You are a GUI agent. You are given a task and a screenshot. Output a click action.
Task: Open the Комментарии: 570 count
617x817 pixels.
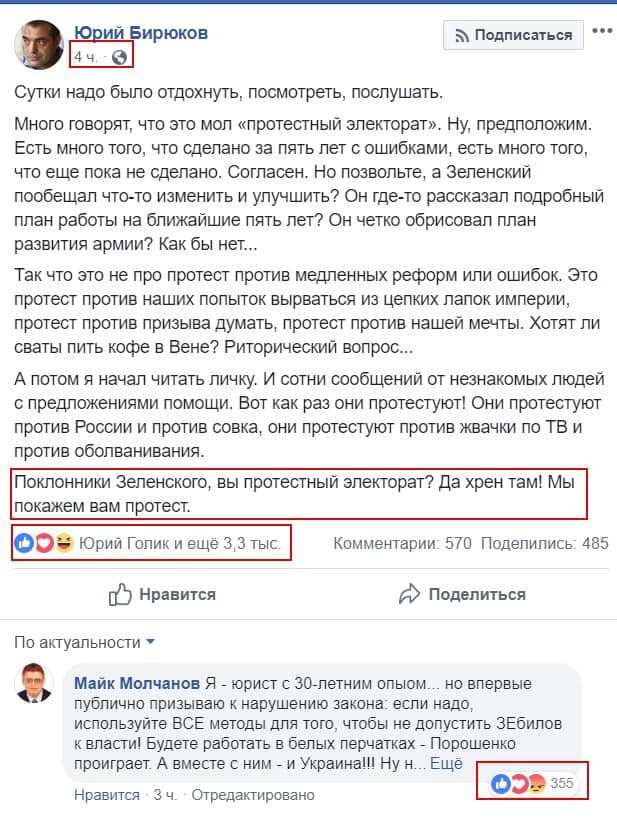point(401,544)
